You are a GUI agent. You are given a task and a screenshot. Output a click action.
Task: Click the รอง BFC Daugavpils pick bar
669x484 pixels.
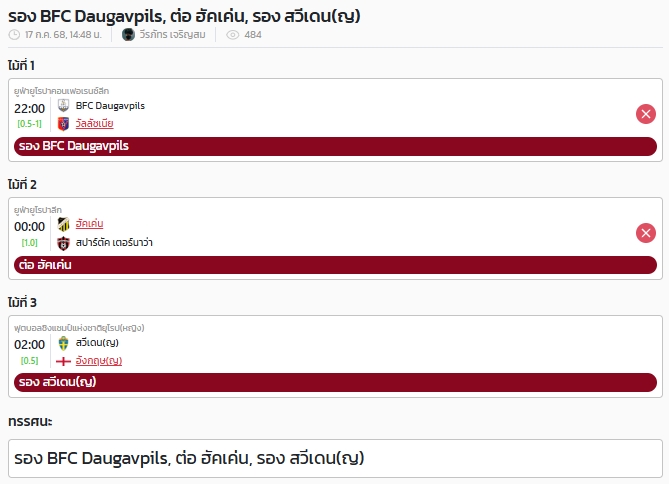coord(335,146)
